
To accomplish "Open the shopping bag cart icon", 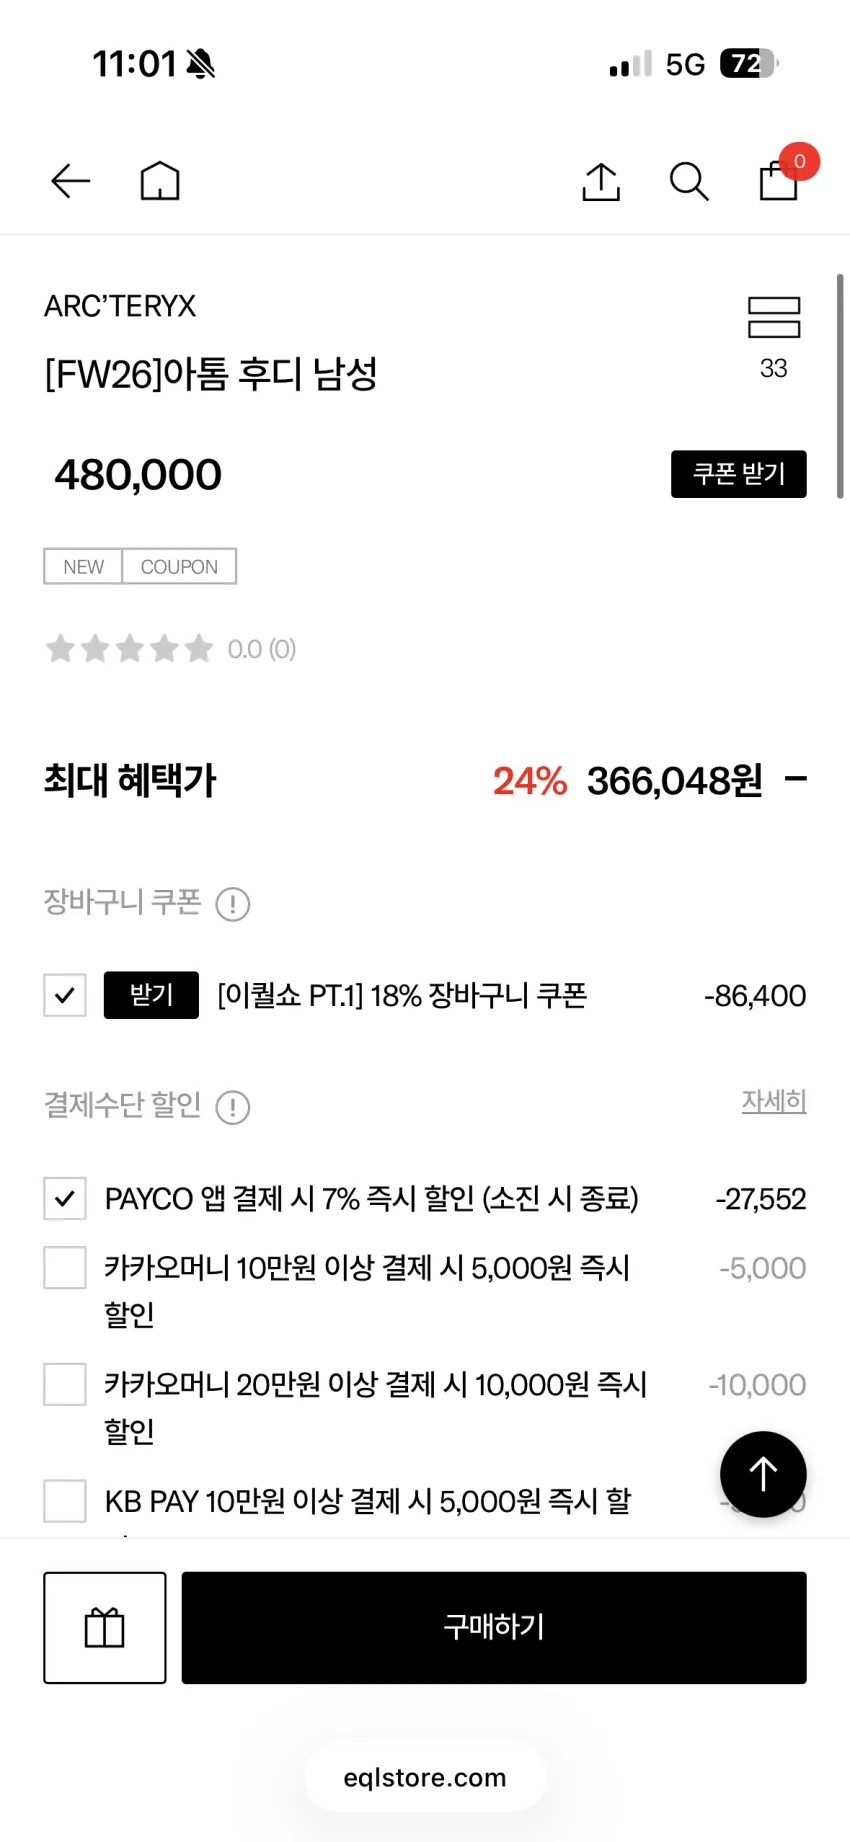I will (x=779, y=180).
